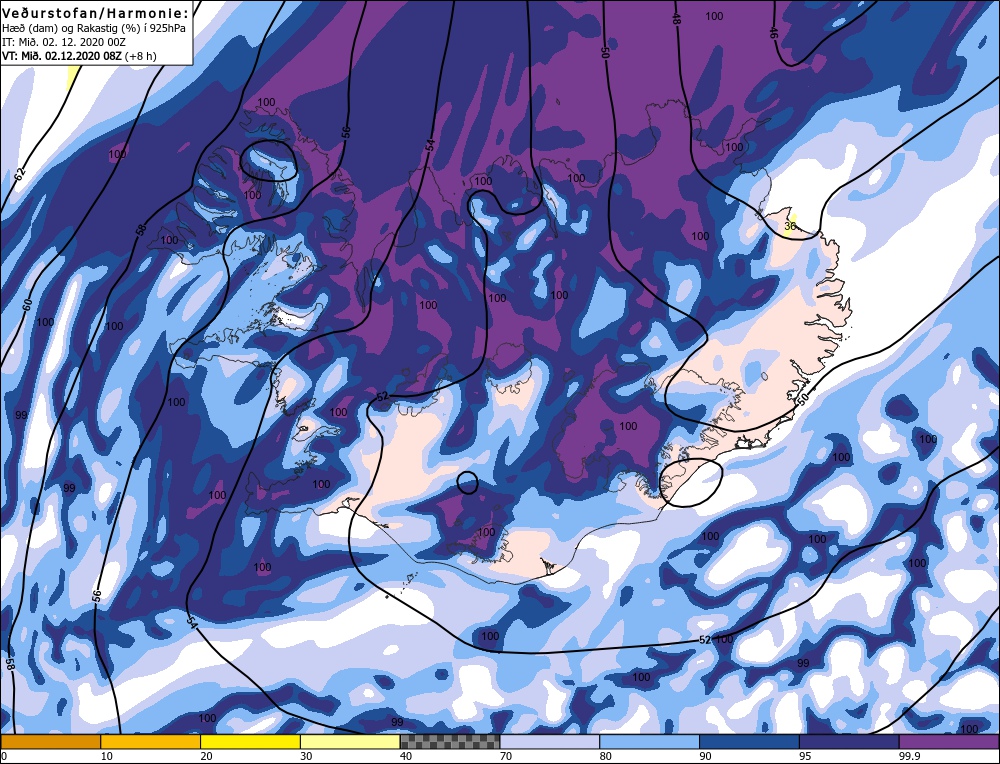
Task: Click the legend tick label '80'
Action: coord(606,756)
